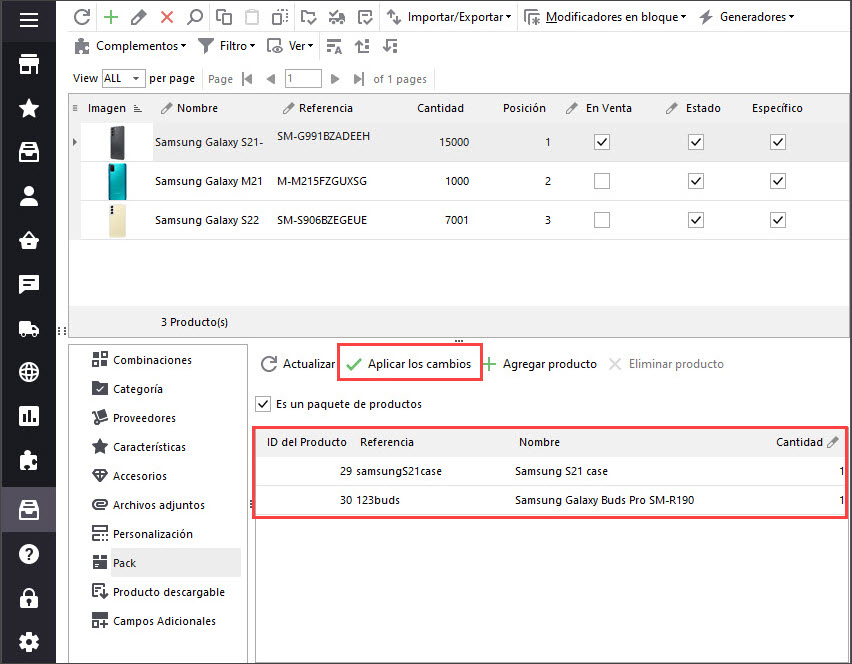
Task: Click the paste clipboard icon
Action: [x=252, y=17]
